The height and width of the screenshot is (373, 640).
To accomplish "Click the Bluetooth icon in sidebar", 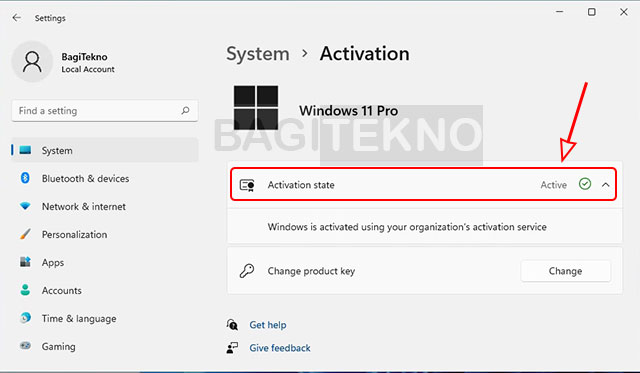I will (x=25, y=178).
